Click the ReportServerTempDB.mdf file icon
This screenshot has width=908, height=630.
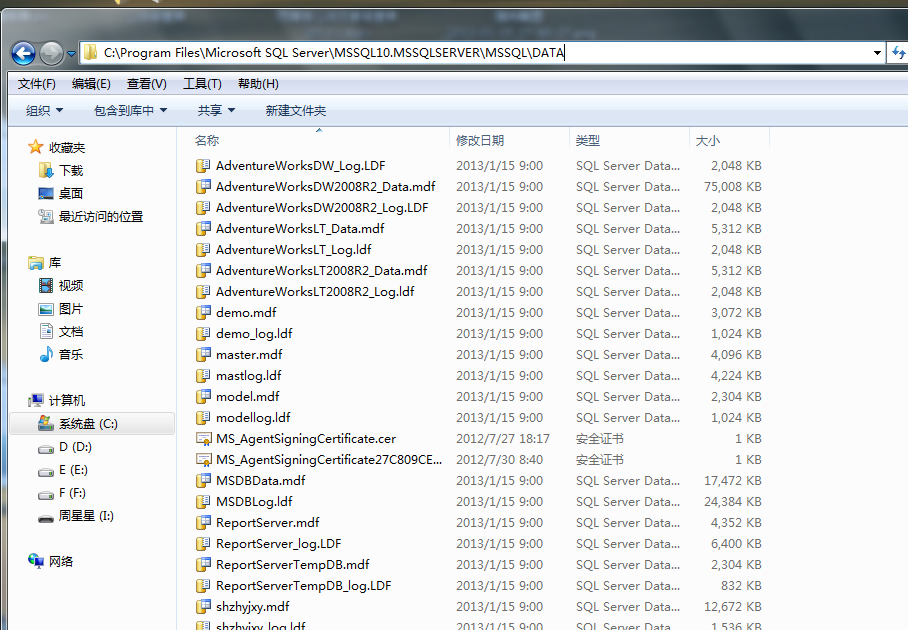pyautogui.click(x=203, y=565)
